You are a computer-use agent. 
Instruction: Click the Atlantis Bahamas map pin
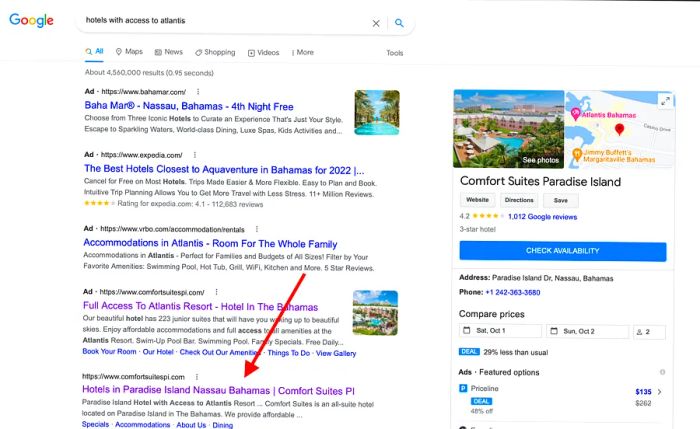pos(575,114)
